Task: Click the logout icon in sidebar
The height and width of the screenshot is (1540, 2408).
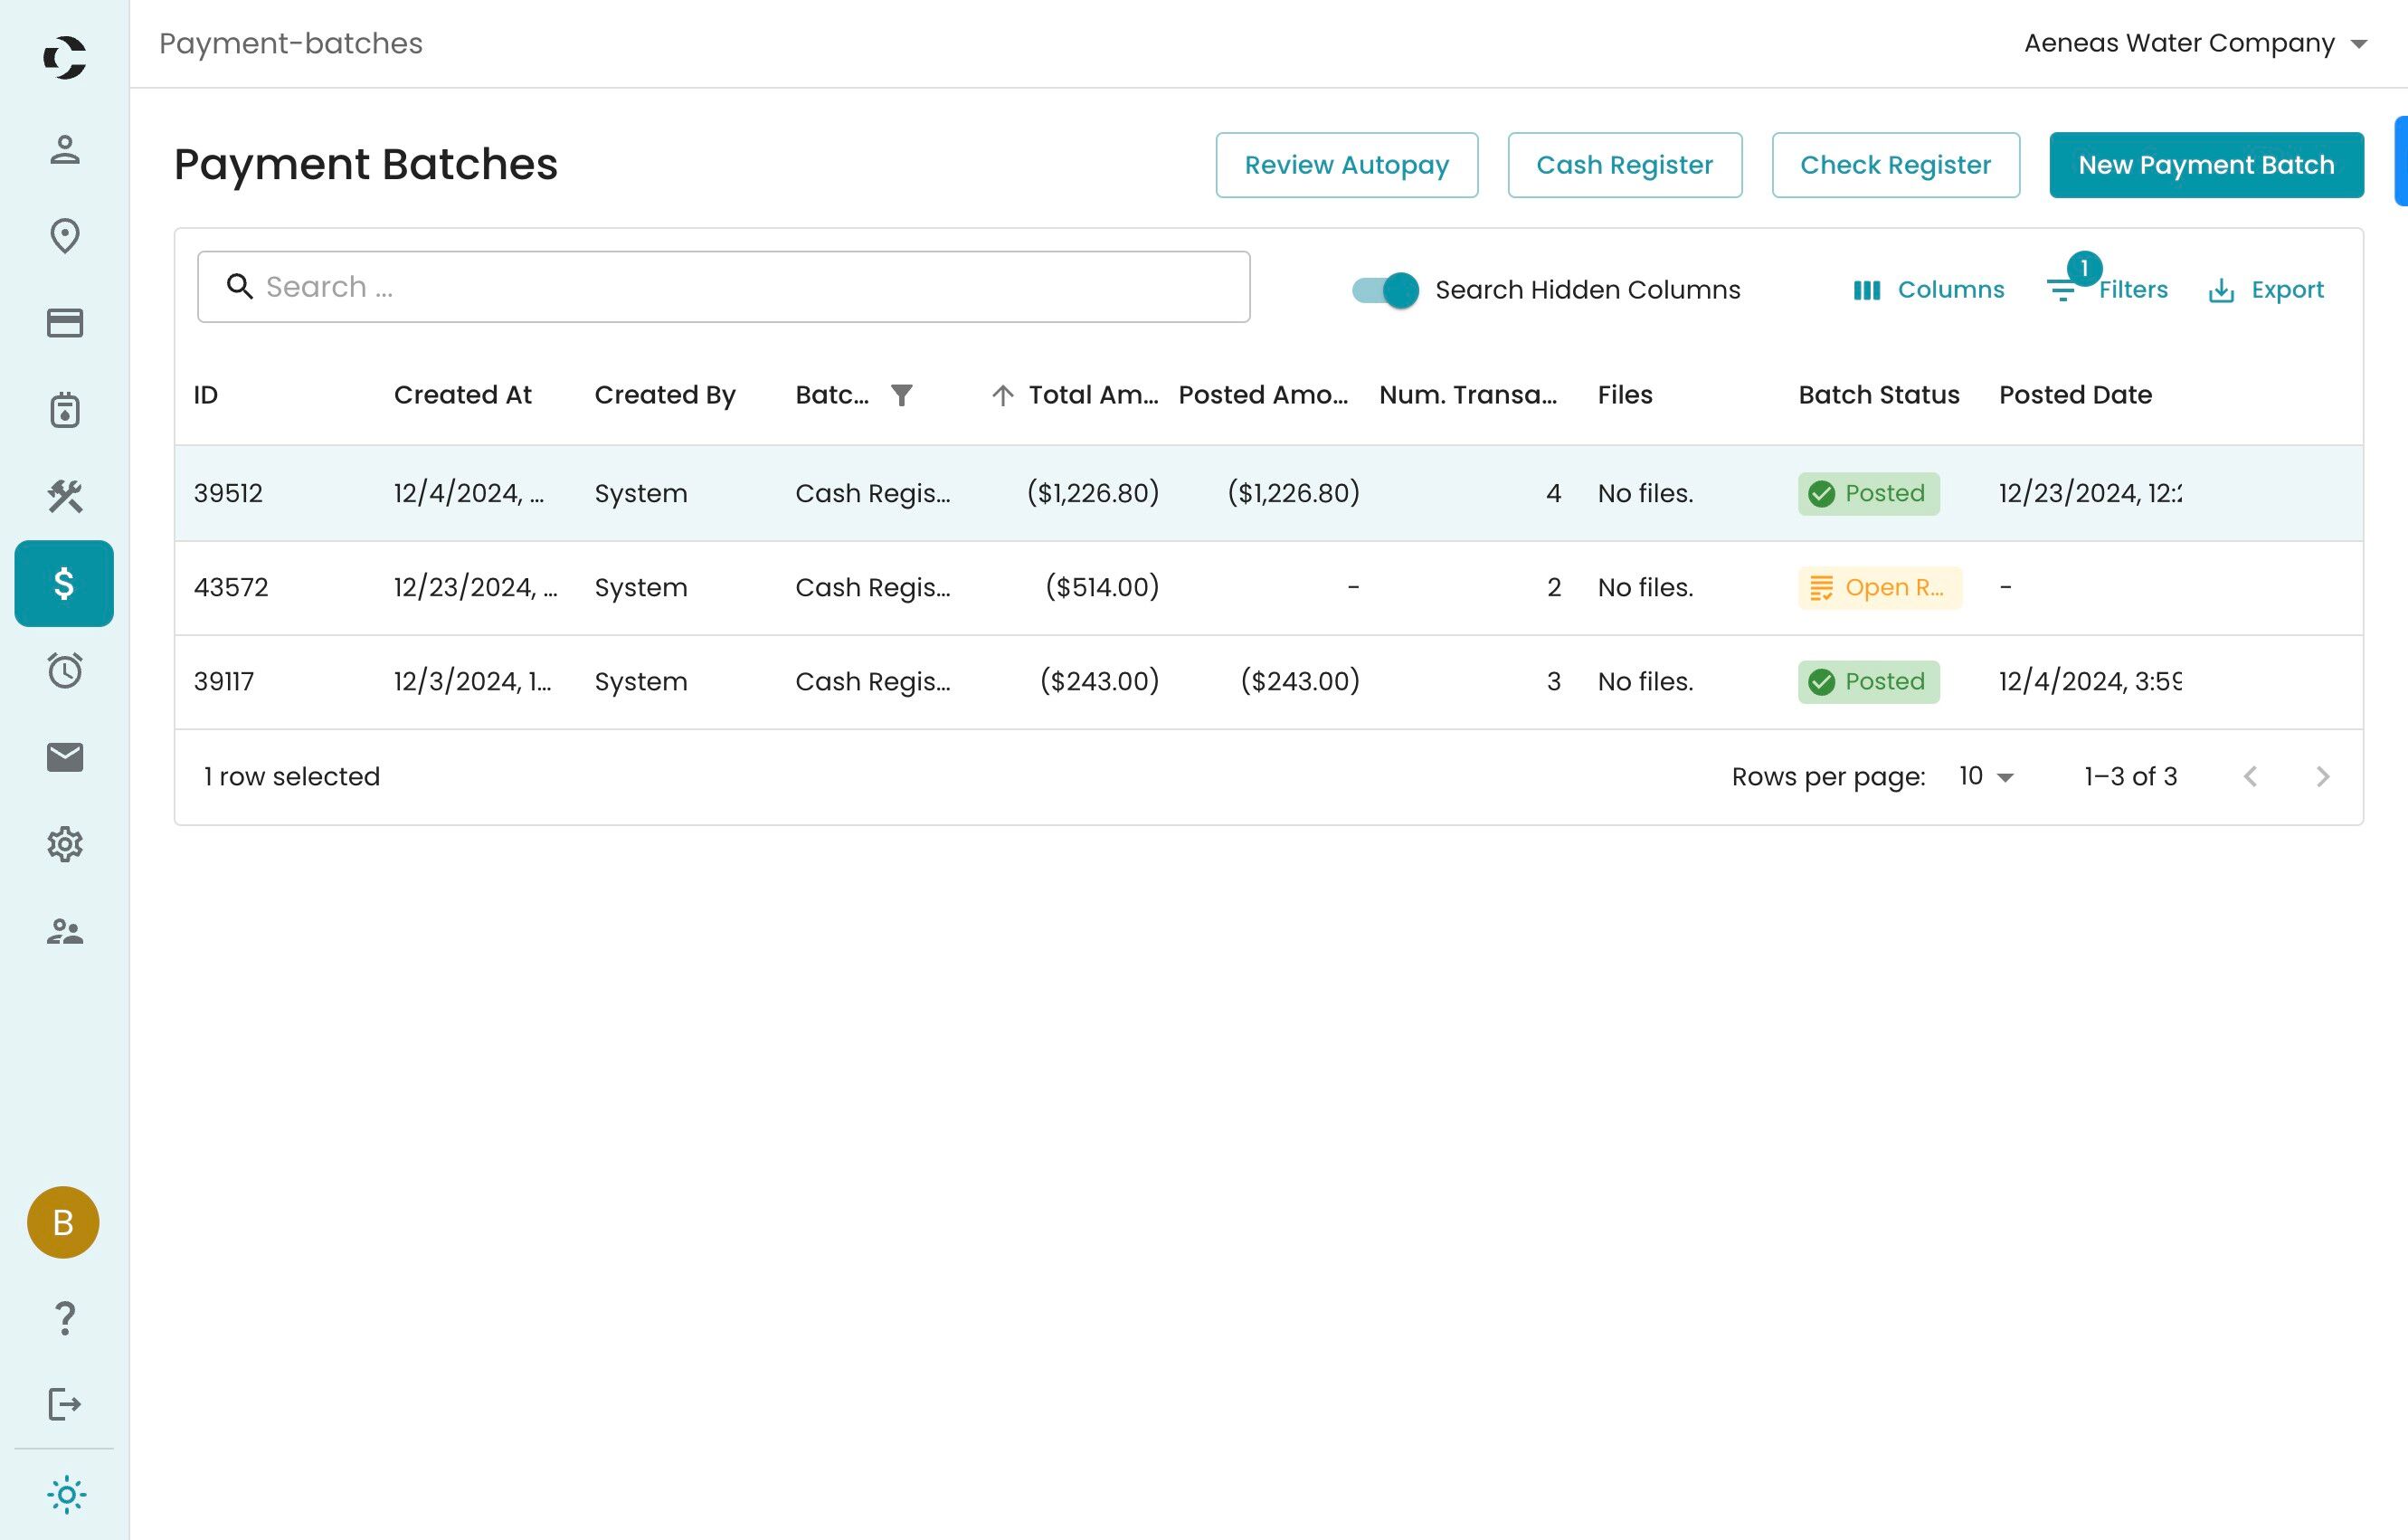Action: [x=65, y=1404]
